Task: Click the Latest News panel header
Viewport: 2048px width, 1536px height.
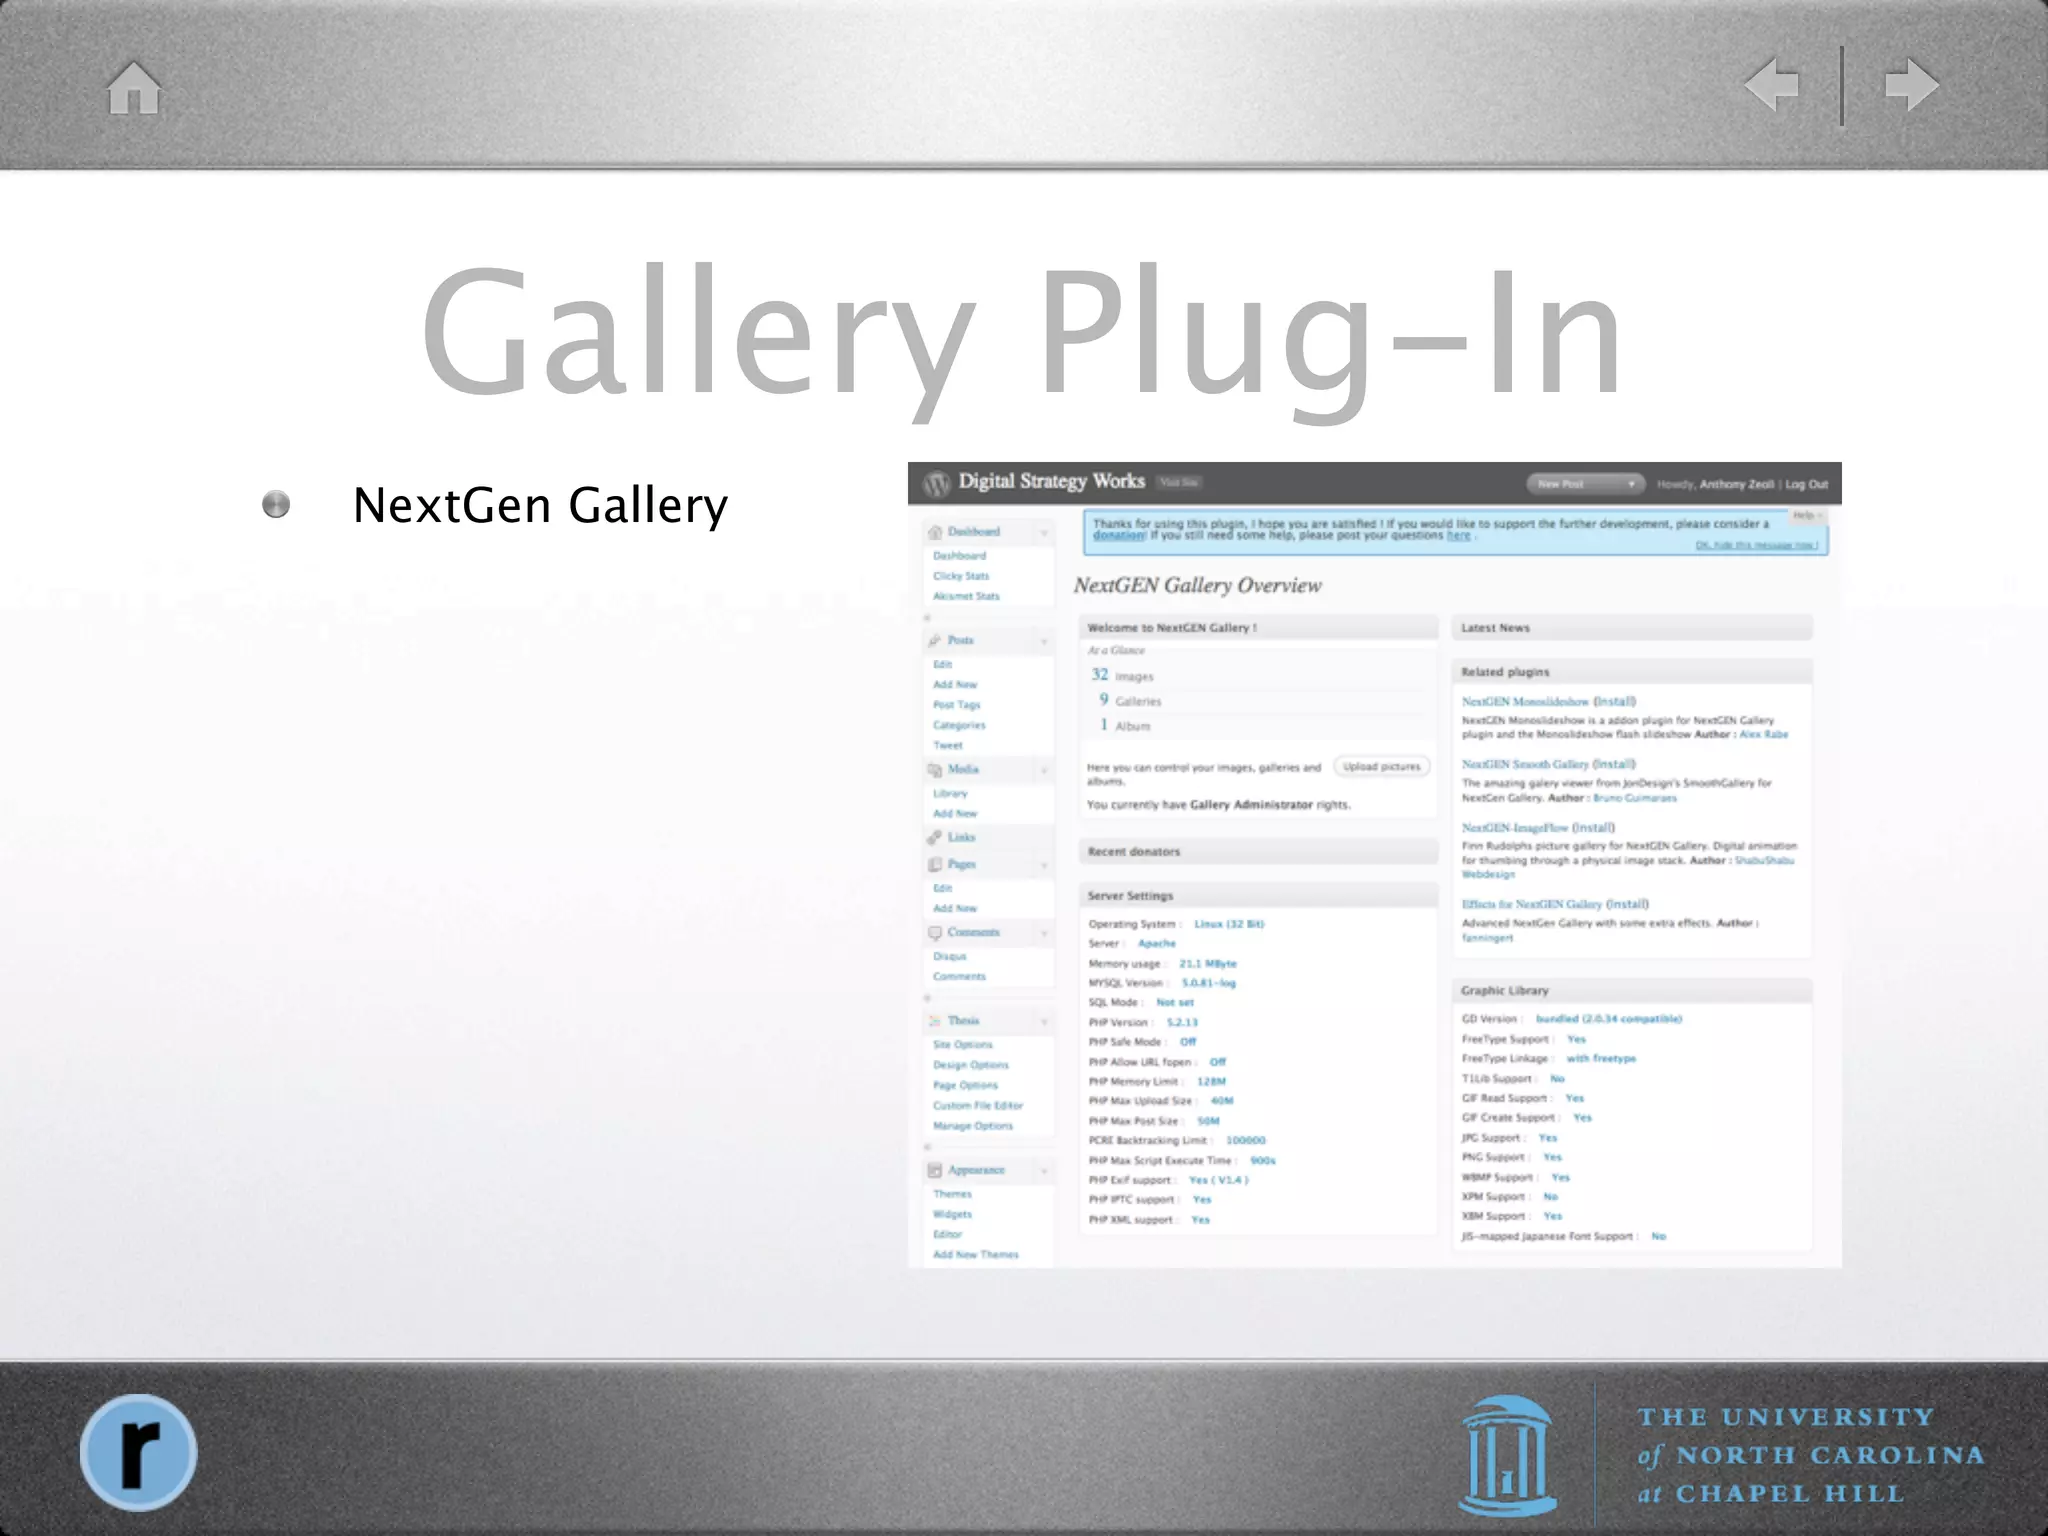Action: click(x=1631, y=628)
